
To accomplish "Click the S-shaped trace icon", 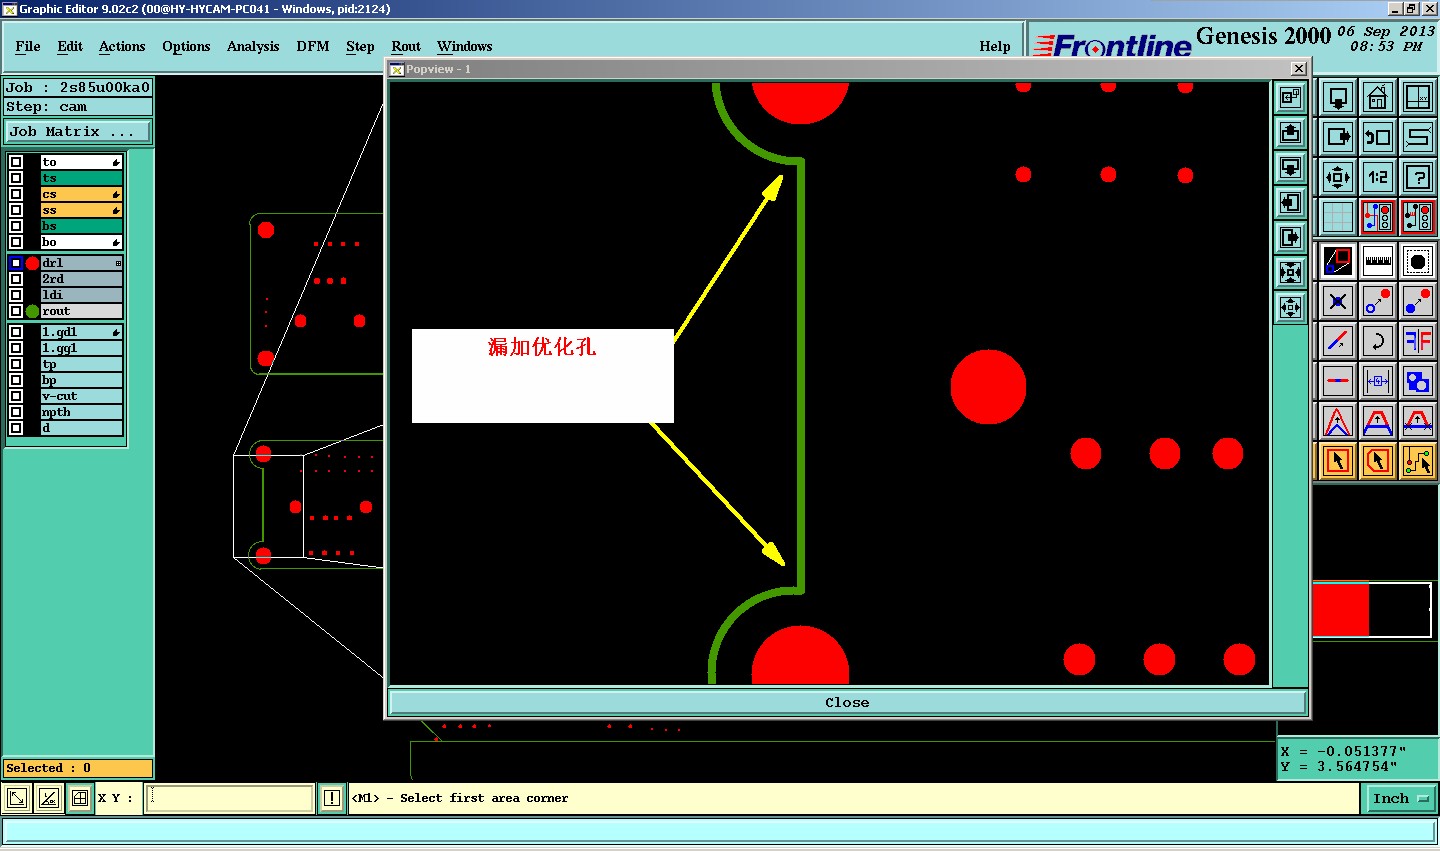I will click(1418, 137).
